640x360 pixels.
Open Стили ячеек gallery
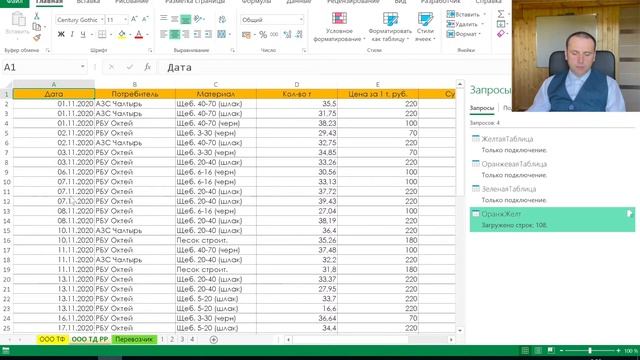(x=425, y=27)
